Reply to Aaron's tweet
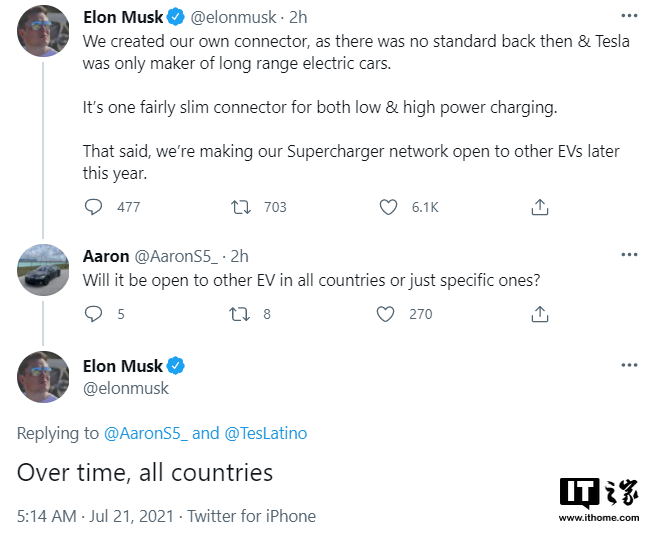Viewport: 656px width, 534px height. (93, 314)
